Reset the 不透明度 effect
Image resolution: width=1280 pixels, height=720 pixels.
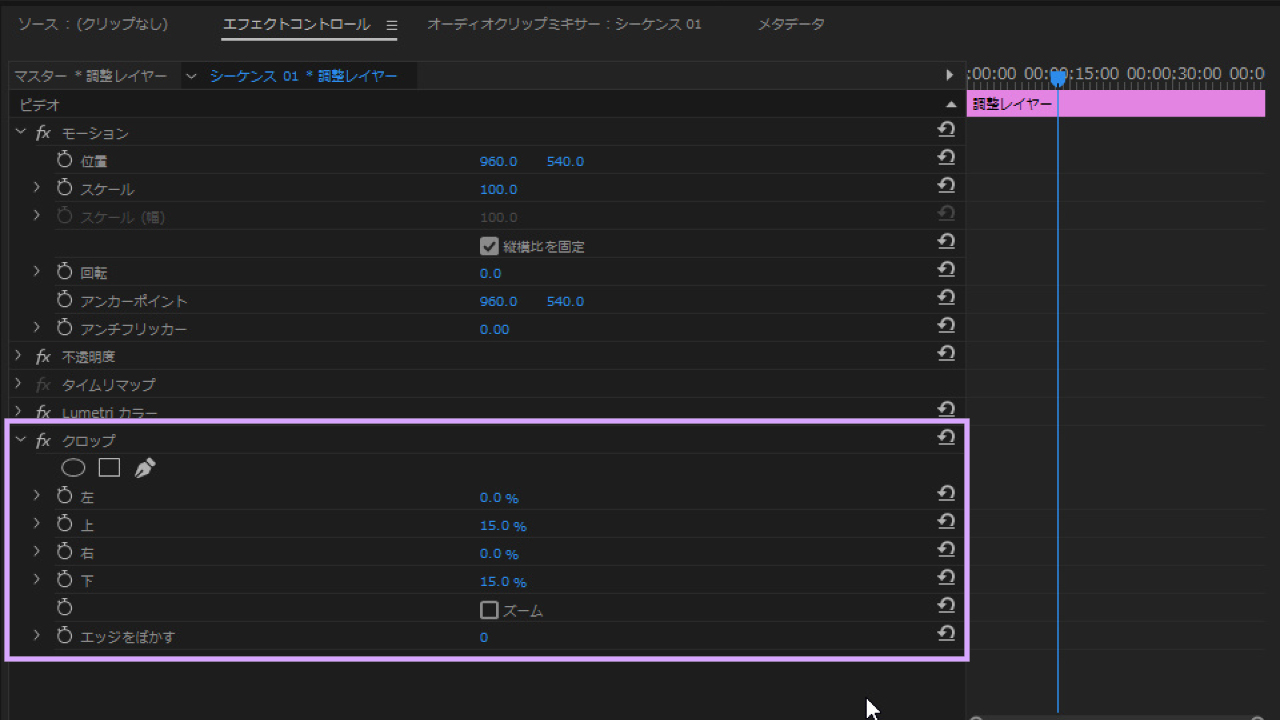point(946,353)
